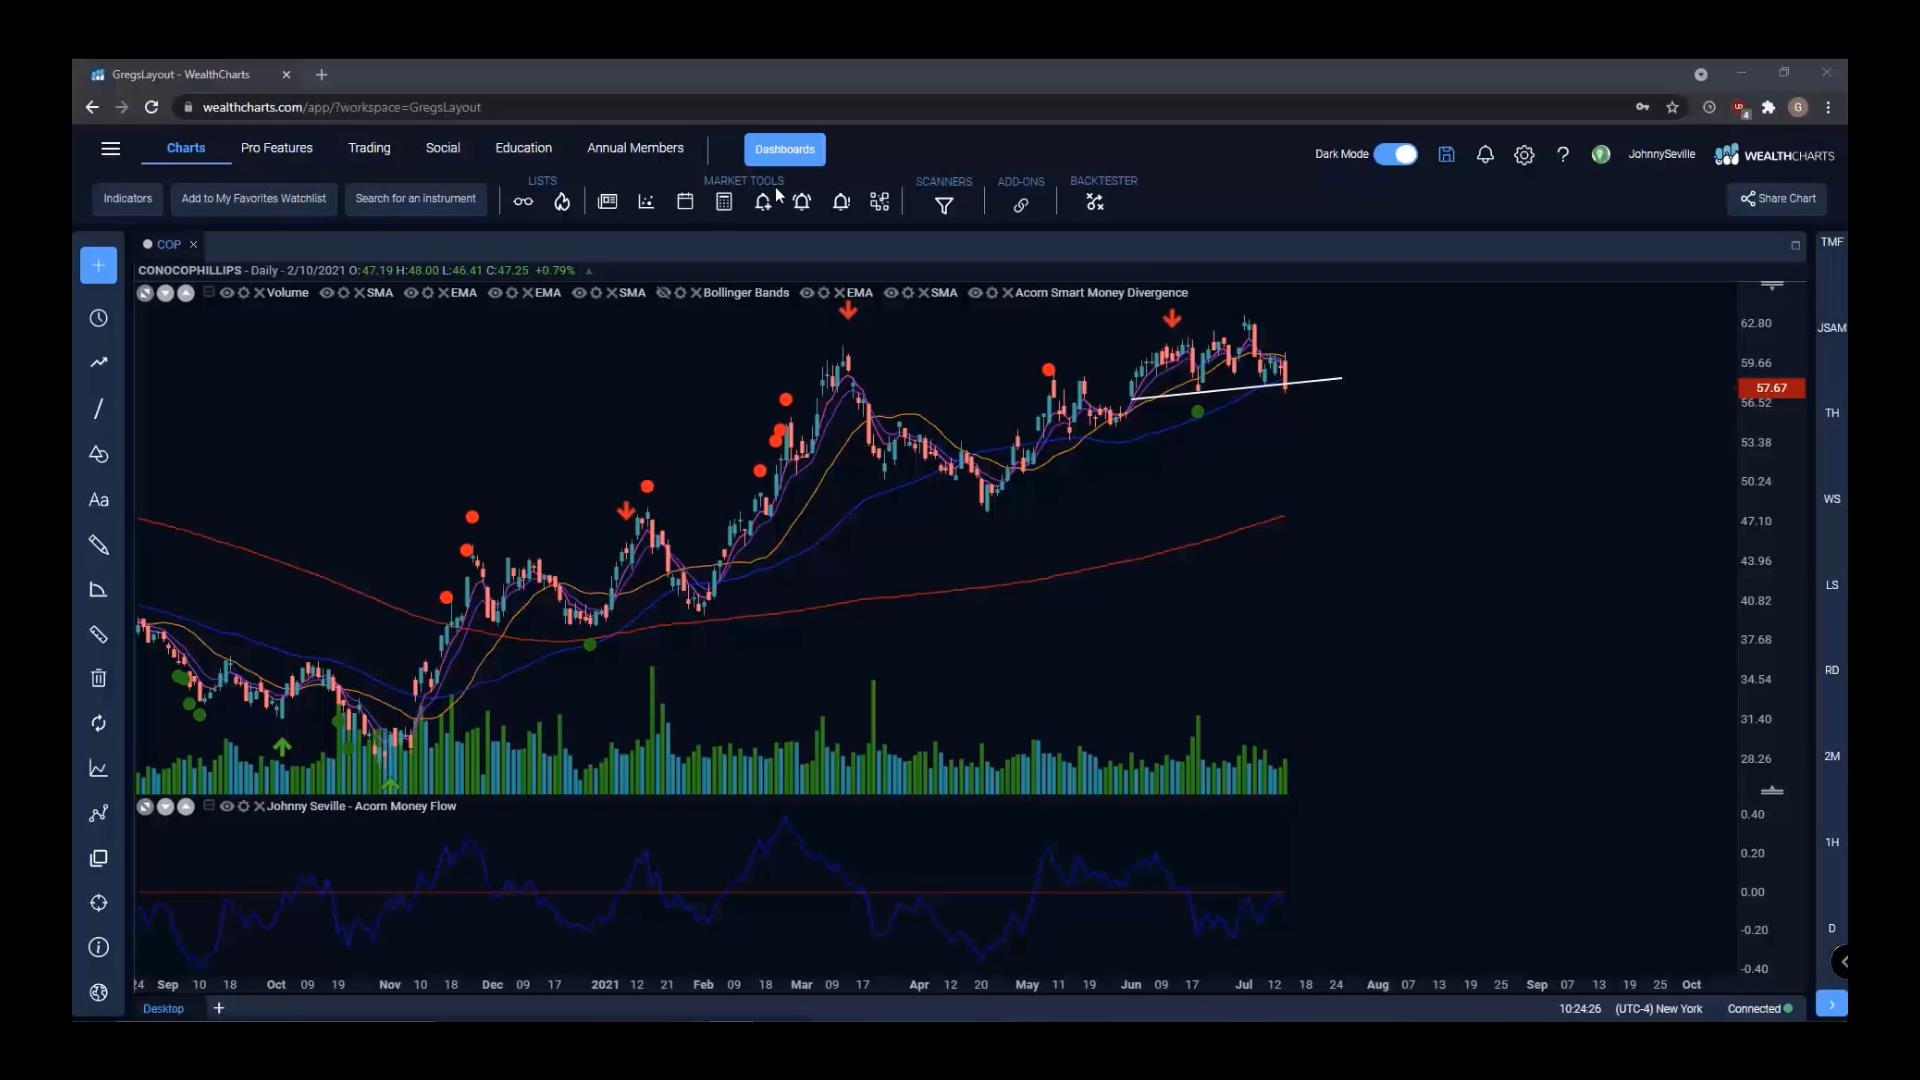This screenshot has height=1080, width=1920.
Task: Maximize chart panel using square icon
Action: [x=1795, y=245]
